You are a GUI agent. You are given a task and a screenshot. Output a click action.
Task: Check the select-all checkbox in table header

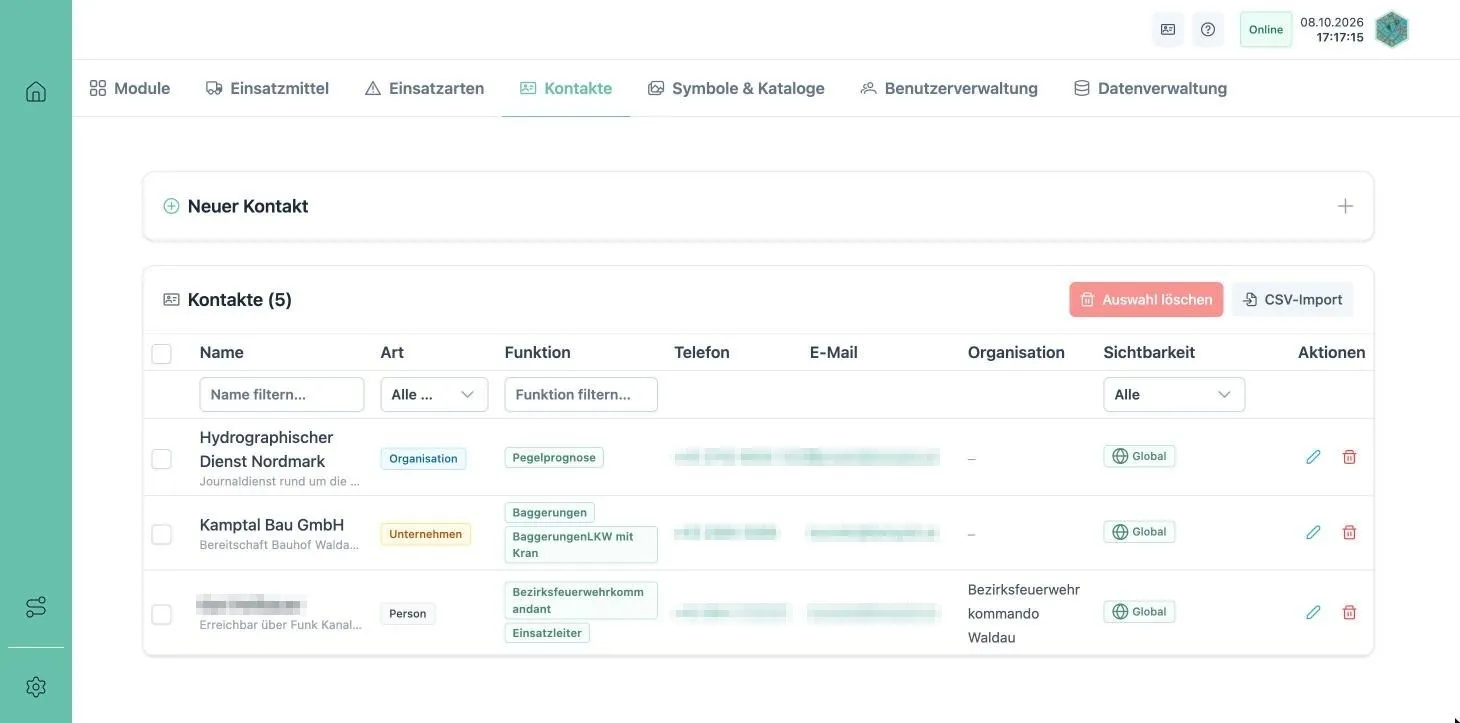(161, 353)
